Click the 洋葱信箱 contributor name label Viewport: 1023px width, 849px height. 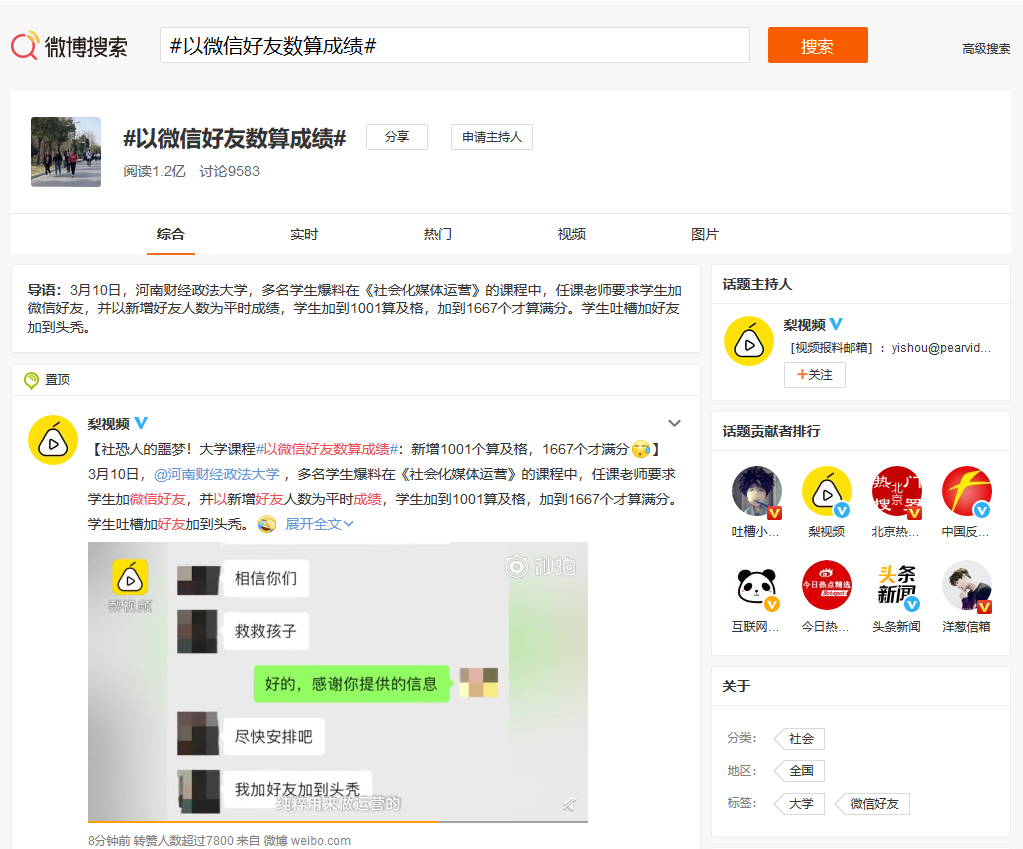pyautogui.click(x=966, y=626)
